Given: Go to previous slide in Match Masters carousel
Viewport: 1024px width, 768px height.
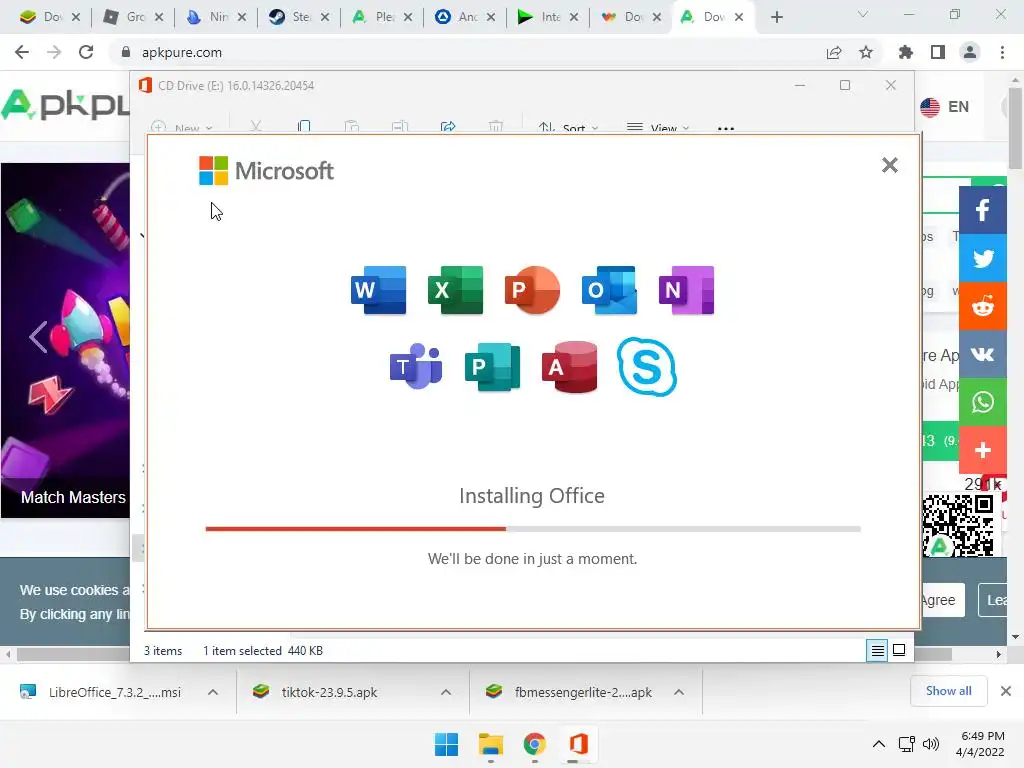Looking at the screenshot, I should click(38, 337).
